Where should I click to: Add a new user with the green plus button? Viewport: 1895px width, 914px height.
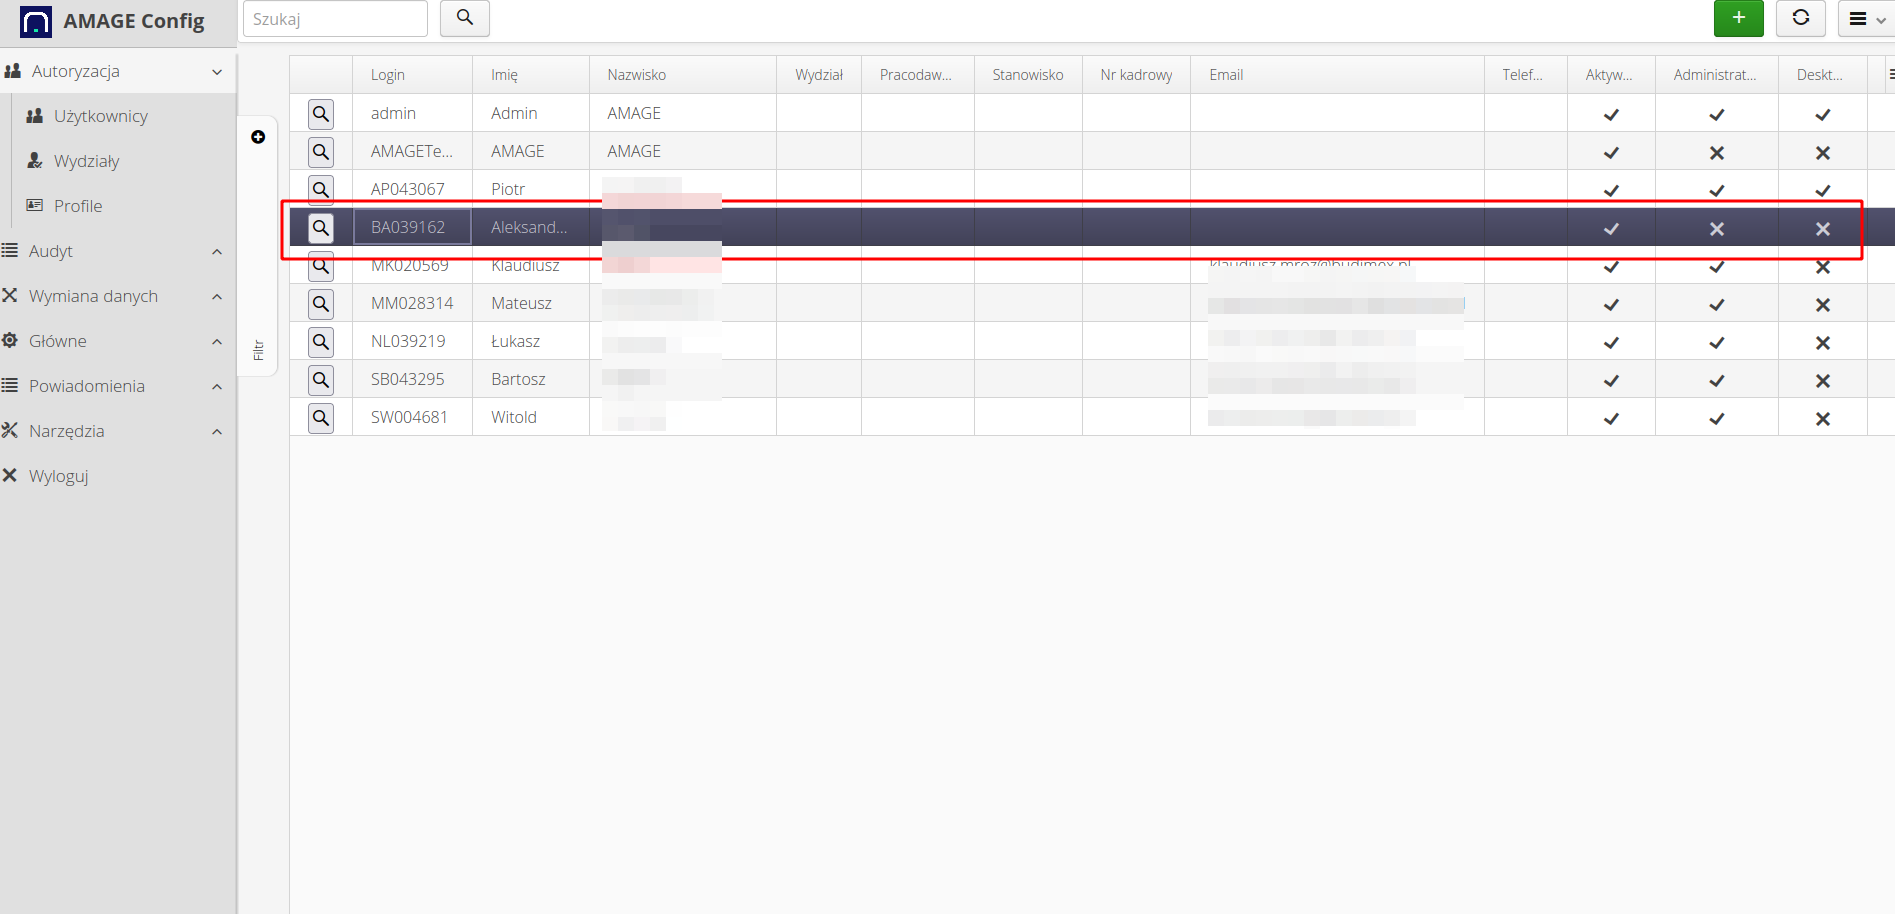(1738, 18)
